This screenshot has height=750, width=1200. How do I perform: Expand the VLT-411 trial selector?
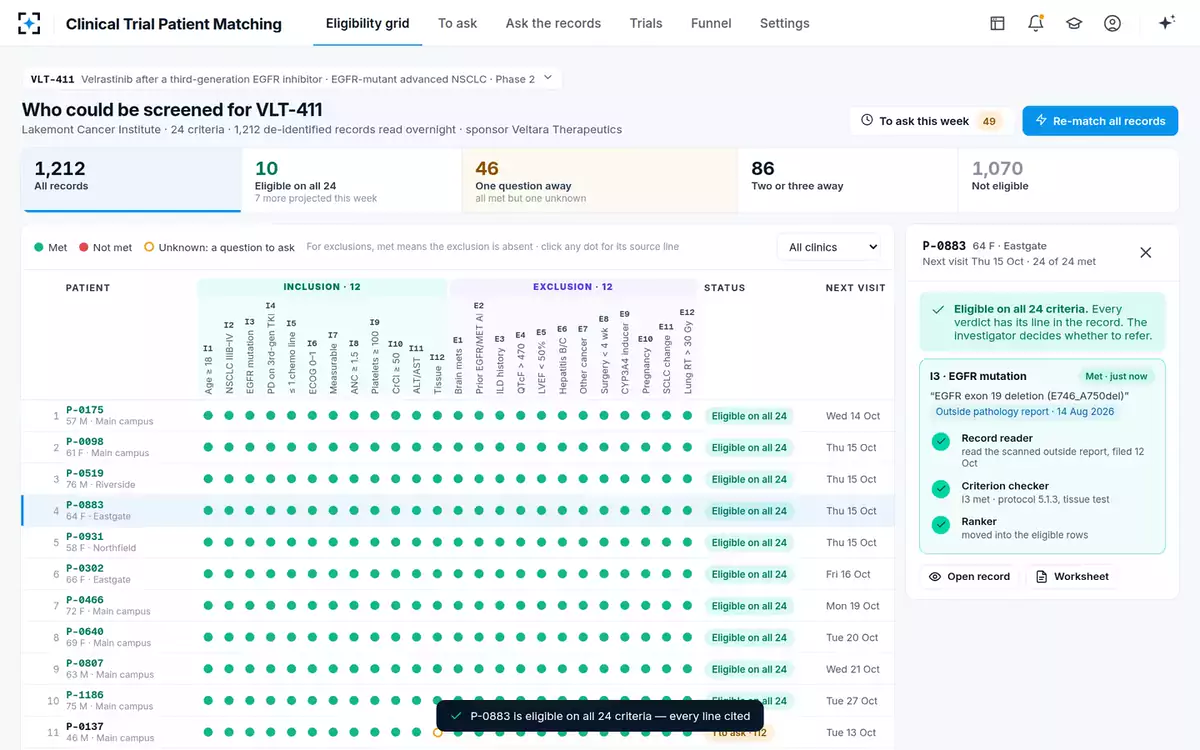[x=292, y=79]
